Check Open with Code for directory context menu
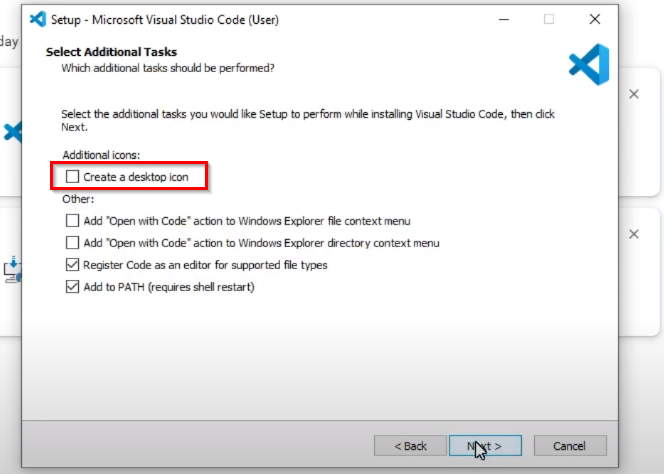 click(72, 243)
